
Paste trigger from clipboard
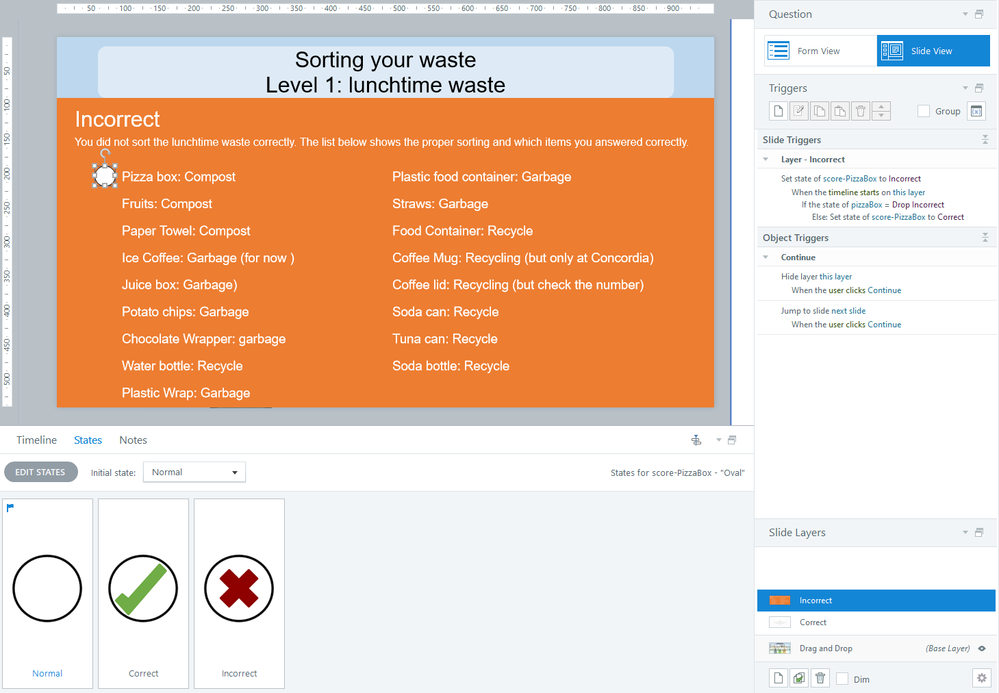[840, 111]
